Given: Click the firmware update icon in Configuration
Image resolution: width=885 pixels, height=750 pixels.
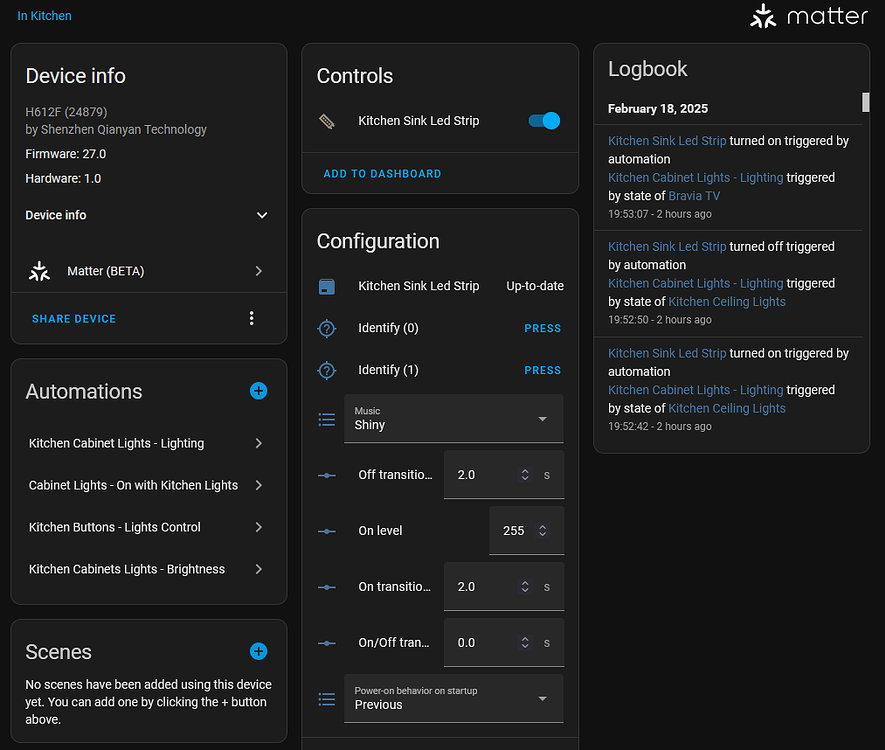Looking at the screenshot, I should click(327, 287).
